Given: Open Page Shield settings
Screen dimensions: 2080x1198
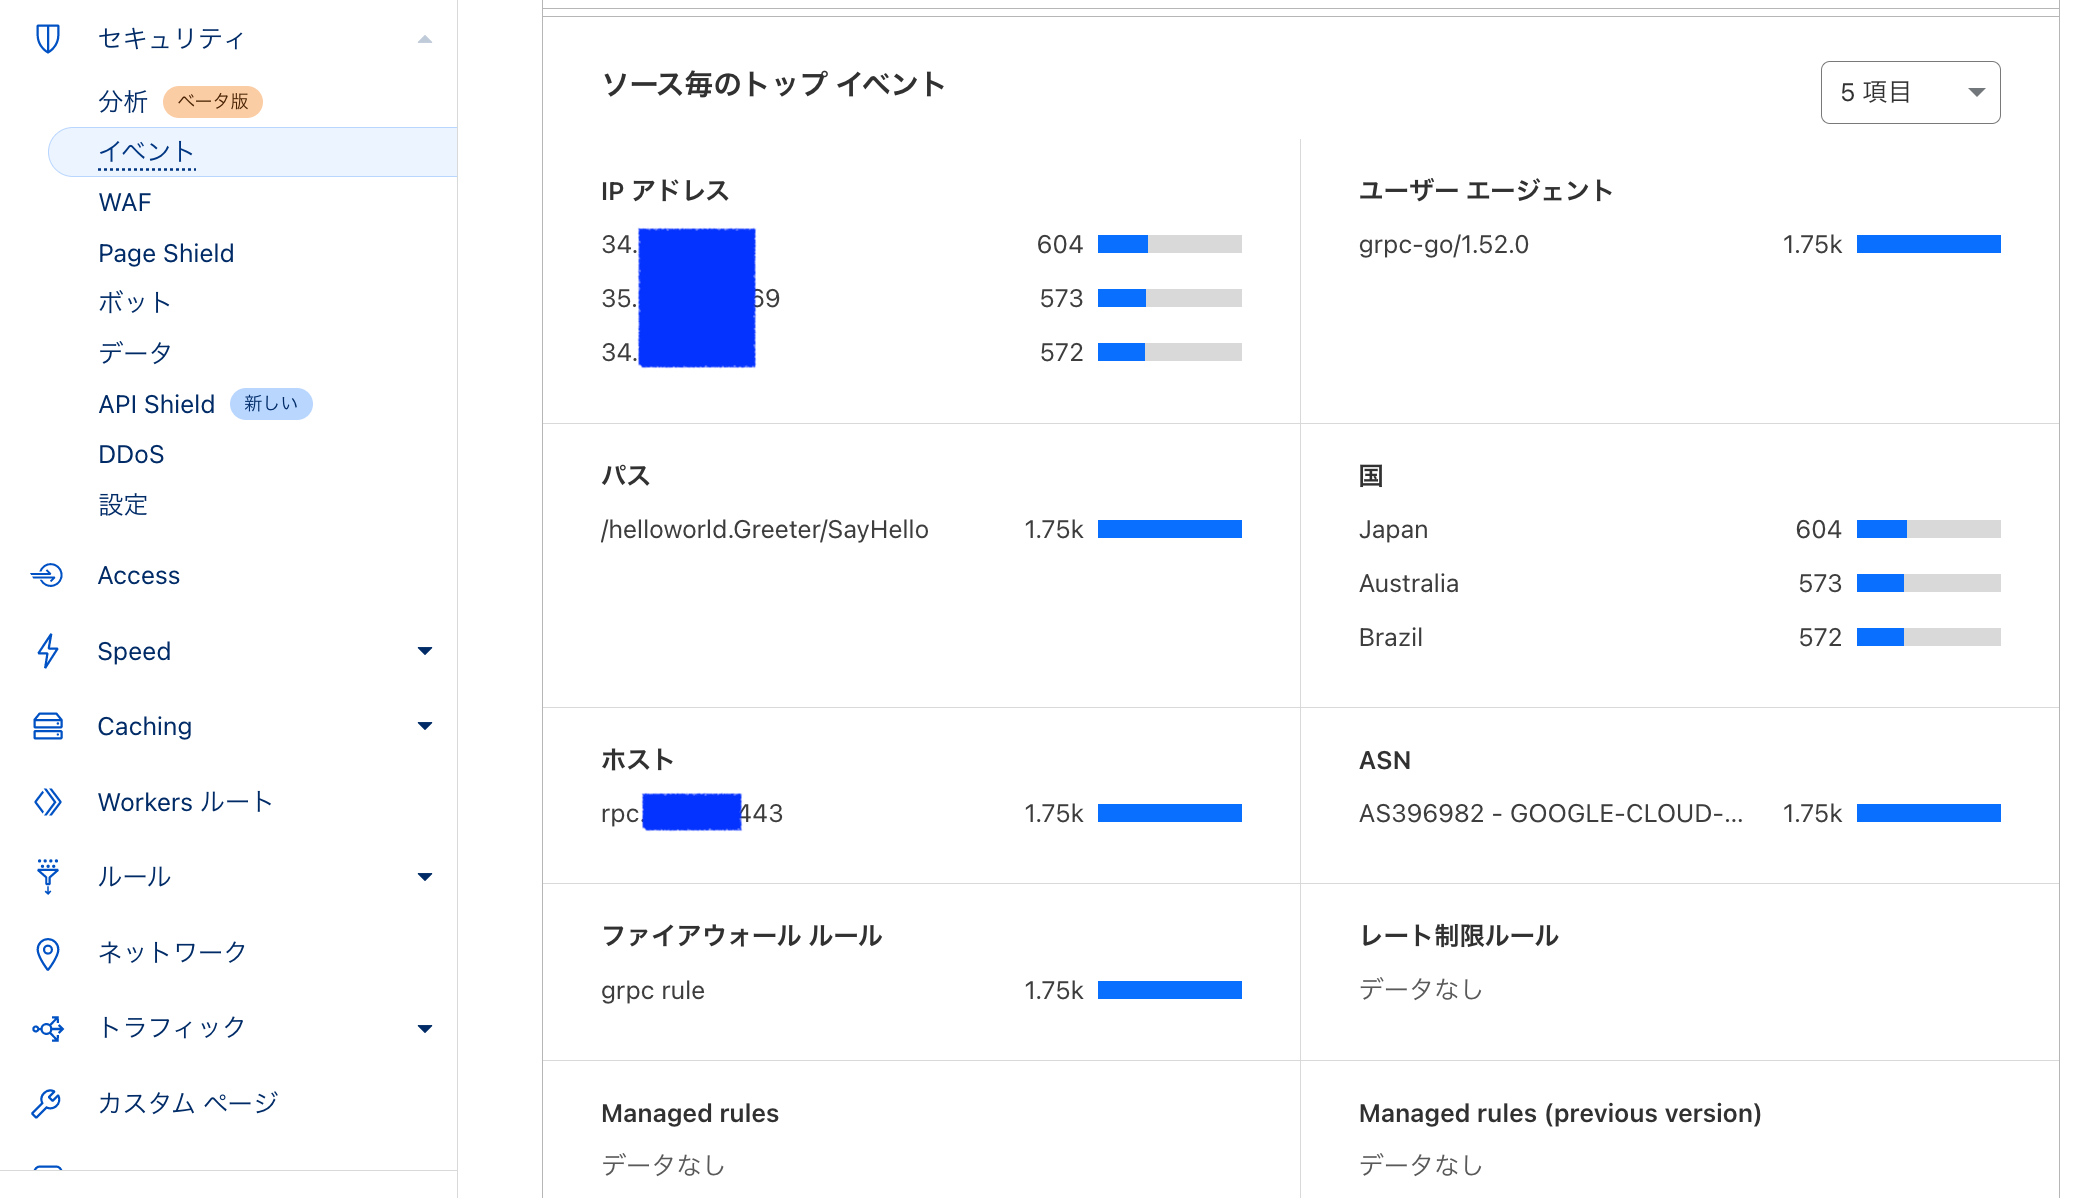Looking at the screenshot, I should pos(166,252).
